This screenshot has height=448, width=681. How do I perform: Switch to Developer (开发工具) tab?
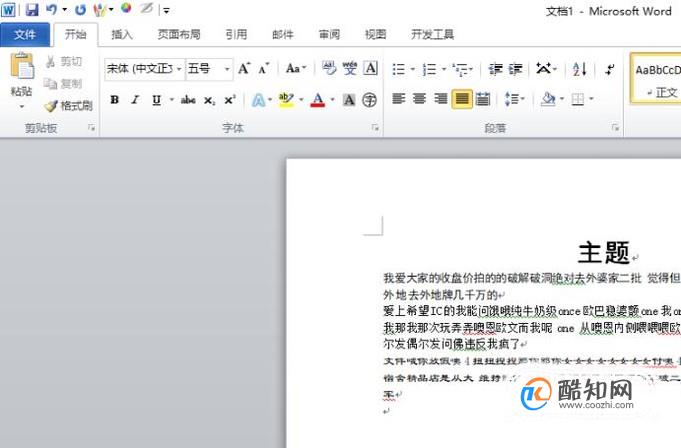click(433, 34)
